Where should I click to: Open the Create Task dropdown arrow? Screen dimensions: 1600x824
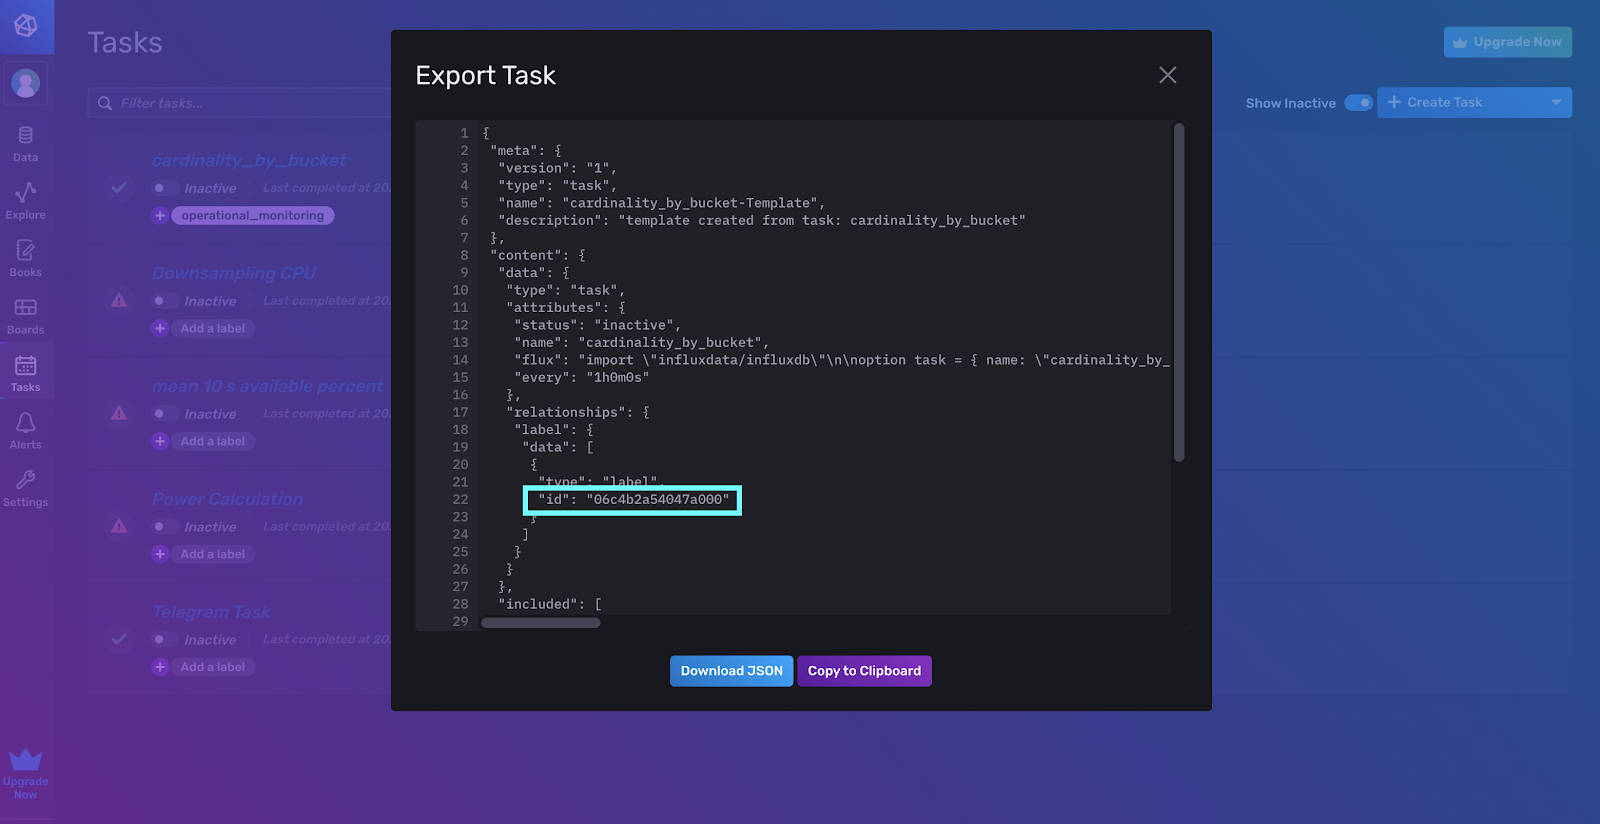pyautogui.click(x=1556, y=102)
